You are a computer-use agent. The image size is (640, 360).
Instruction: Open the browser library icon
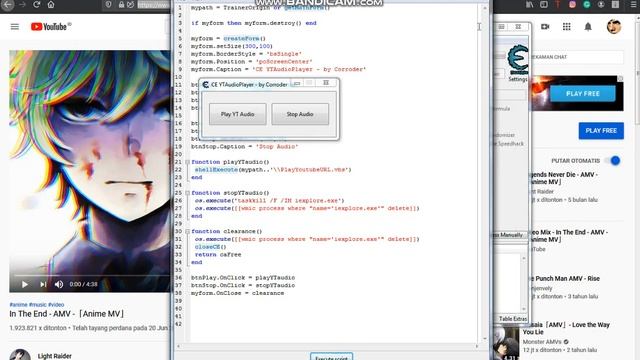tap(530, 4)
